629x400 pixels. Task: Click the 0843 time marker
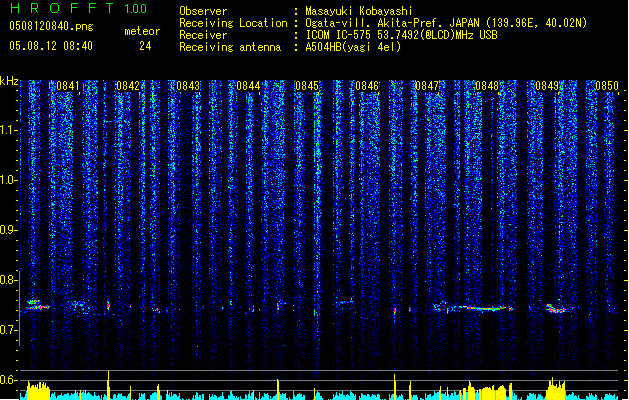(188, 86)
